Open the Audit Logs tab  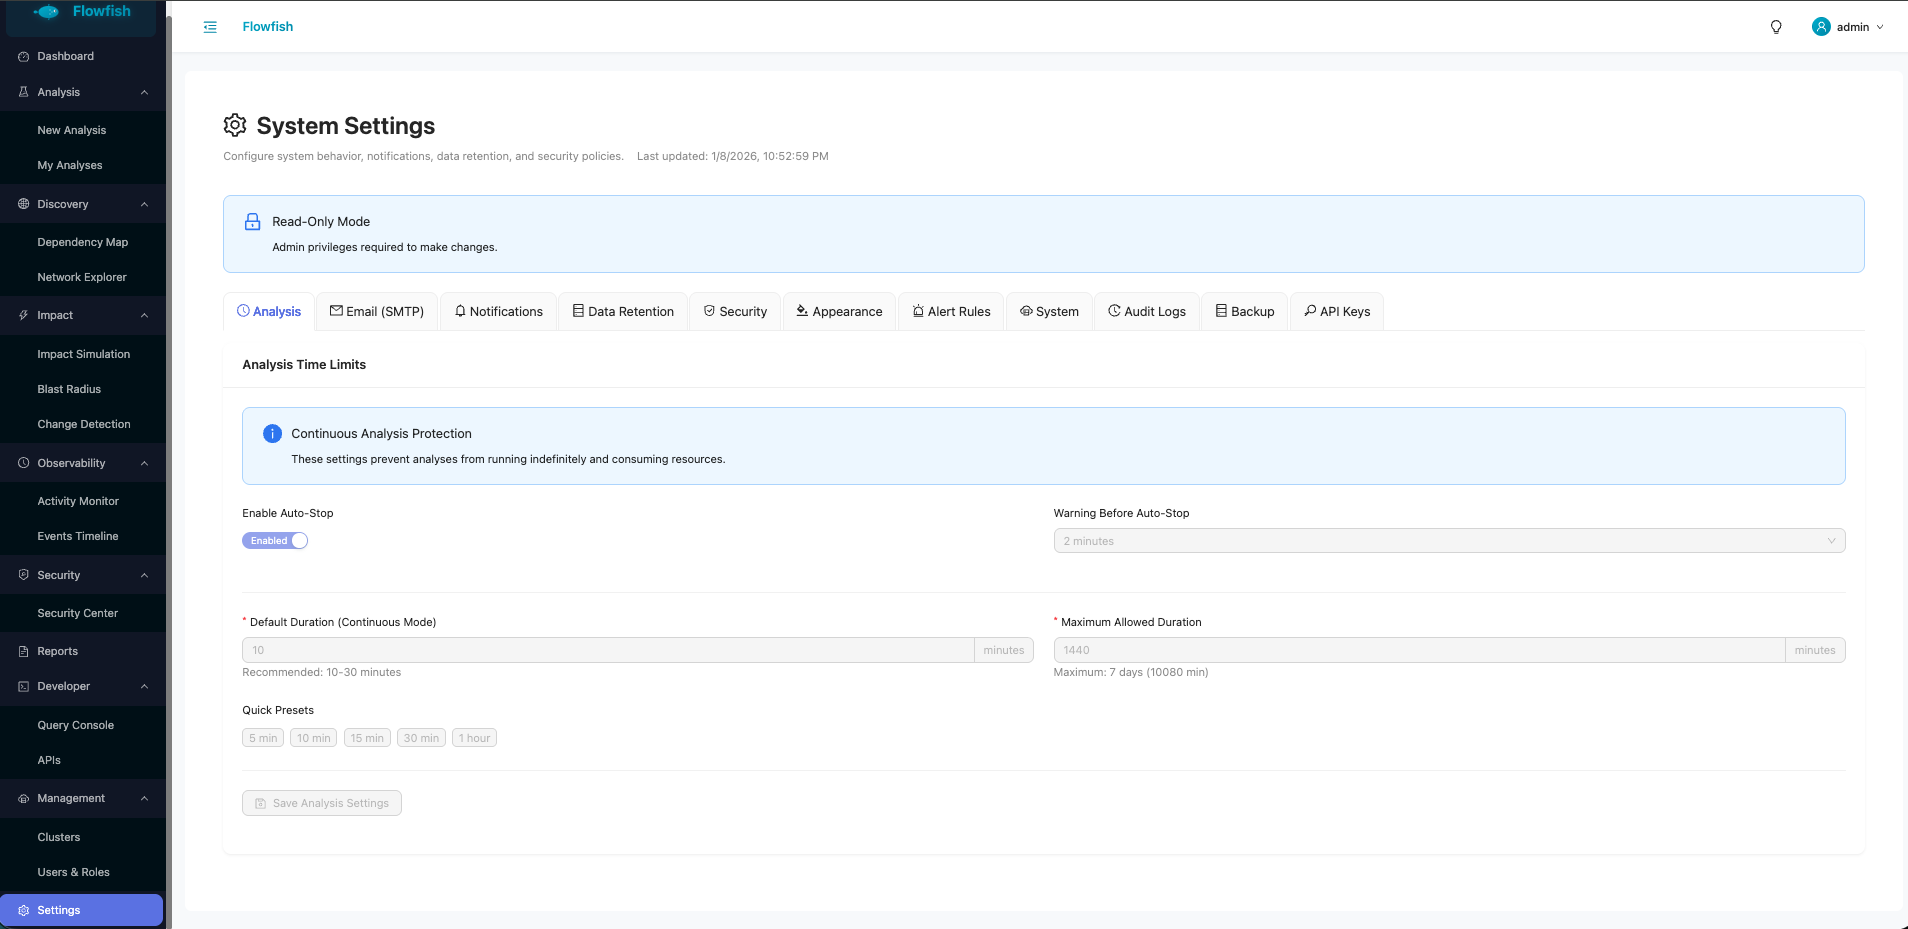(1147, 311)
